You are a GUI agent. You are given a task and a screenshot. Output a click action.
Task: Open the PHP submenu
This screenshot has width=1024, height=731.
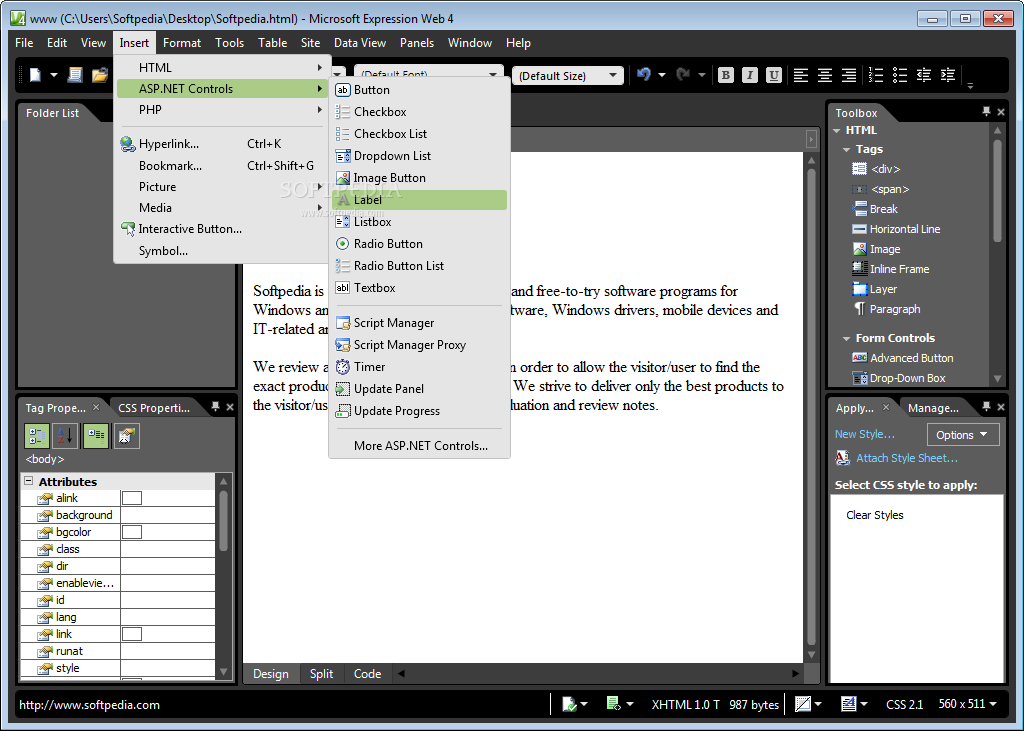tap(221, 109)
